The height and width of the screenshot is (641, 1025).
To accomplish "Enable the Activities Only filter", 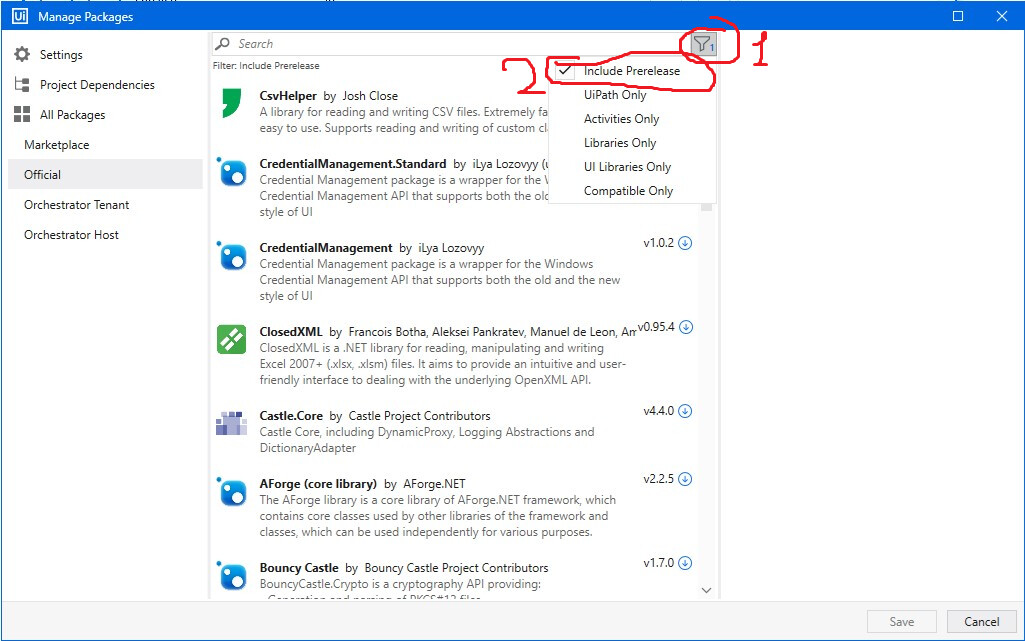I will [x=632, y=119].
